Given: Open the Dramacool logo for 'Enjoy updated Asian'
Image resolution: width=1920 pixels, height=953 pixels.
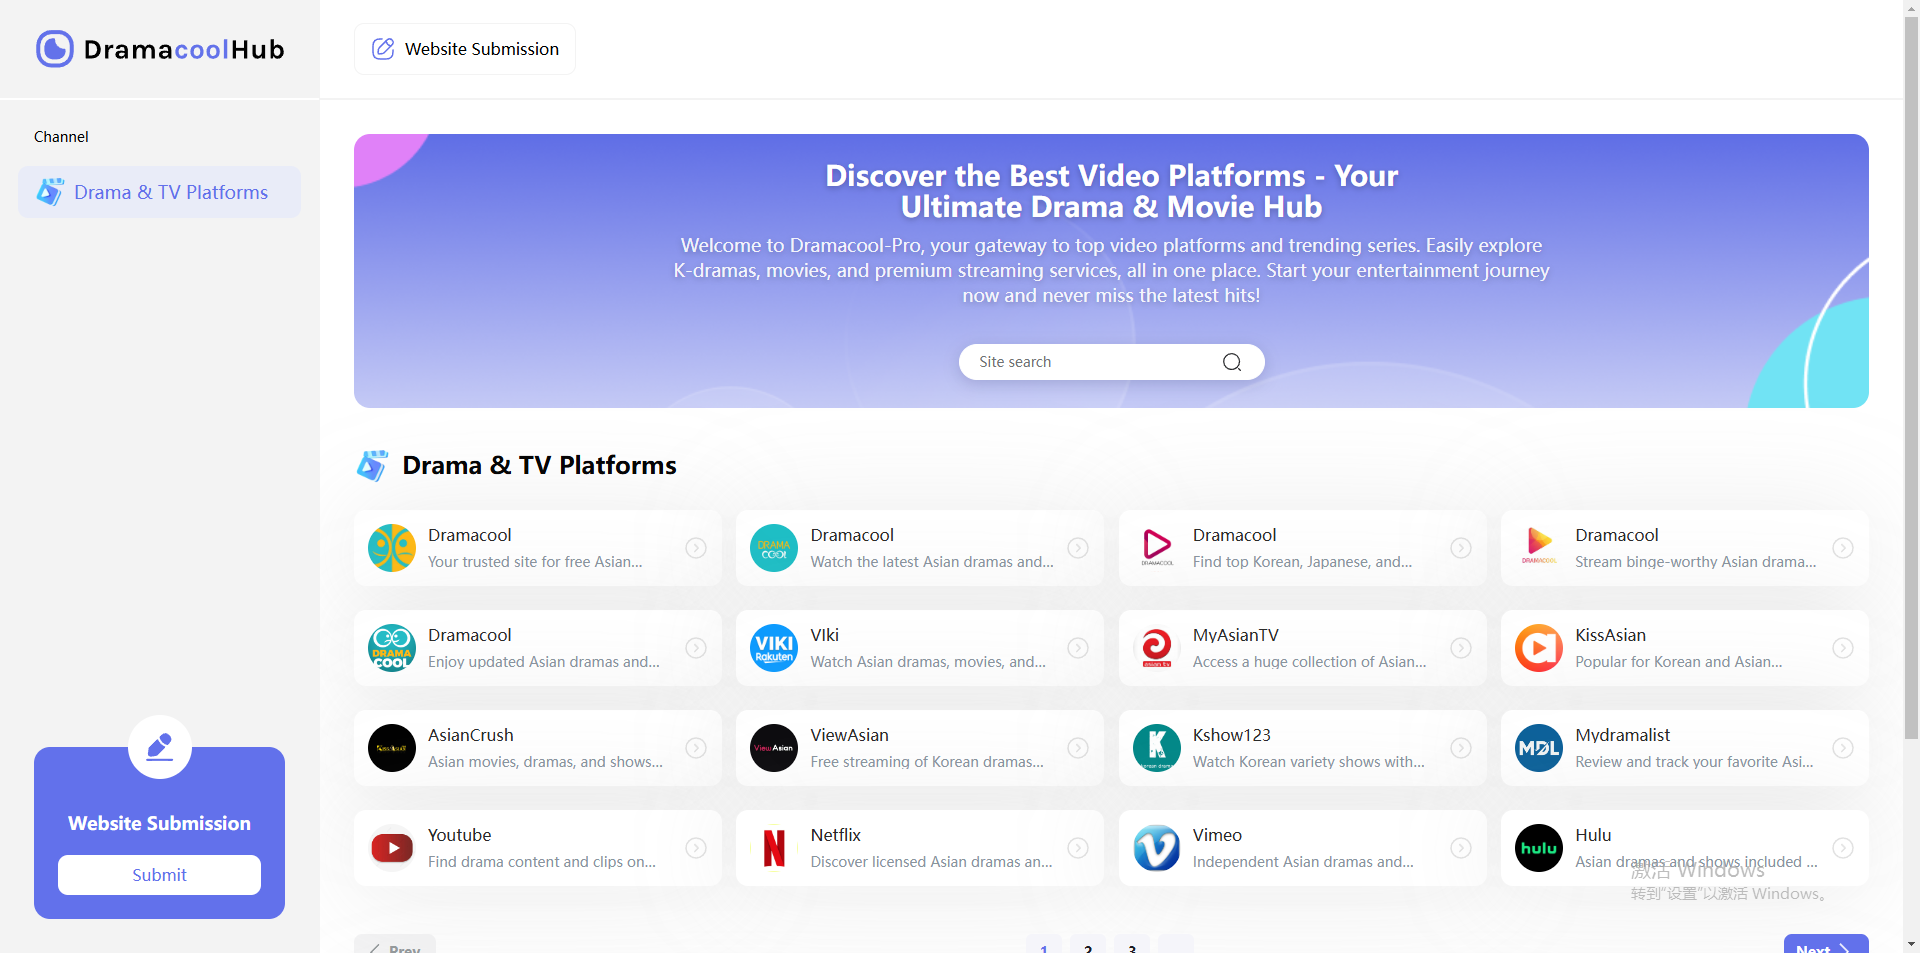Looking at the screenshot, I should click(x=392, y=648).
